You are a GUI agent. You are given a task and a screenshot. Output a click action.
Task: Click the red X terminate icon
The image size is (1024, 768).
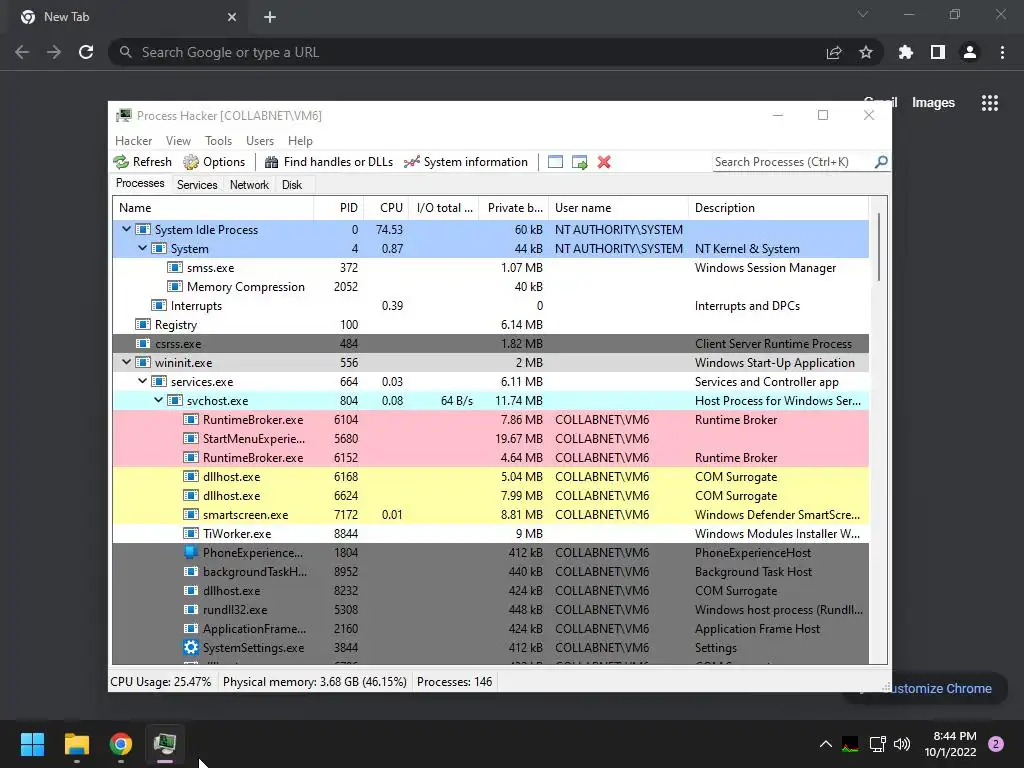604,162
